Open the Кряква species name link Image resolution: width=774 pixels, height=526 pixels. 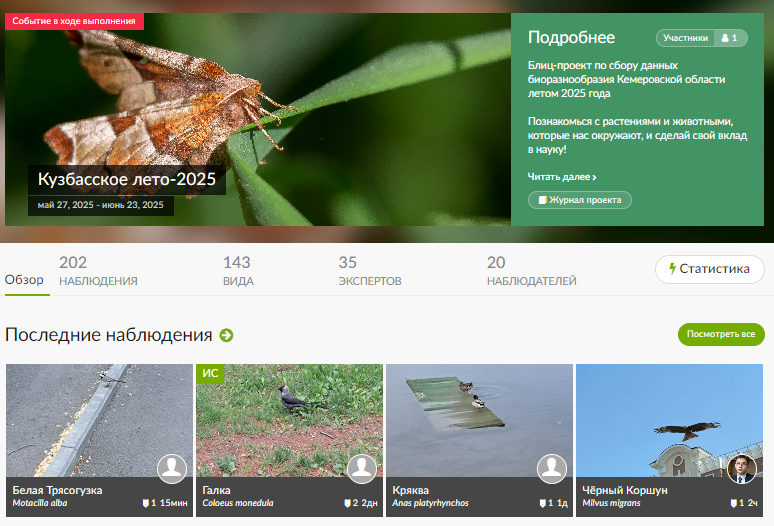tap(411, 490)
